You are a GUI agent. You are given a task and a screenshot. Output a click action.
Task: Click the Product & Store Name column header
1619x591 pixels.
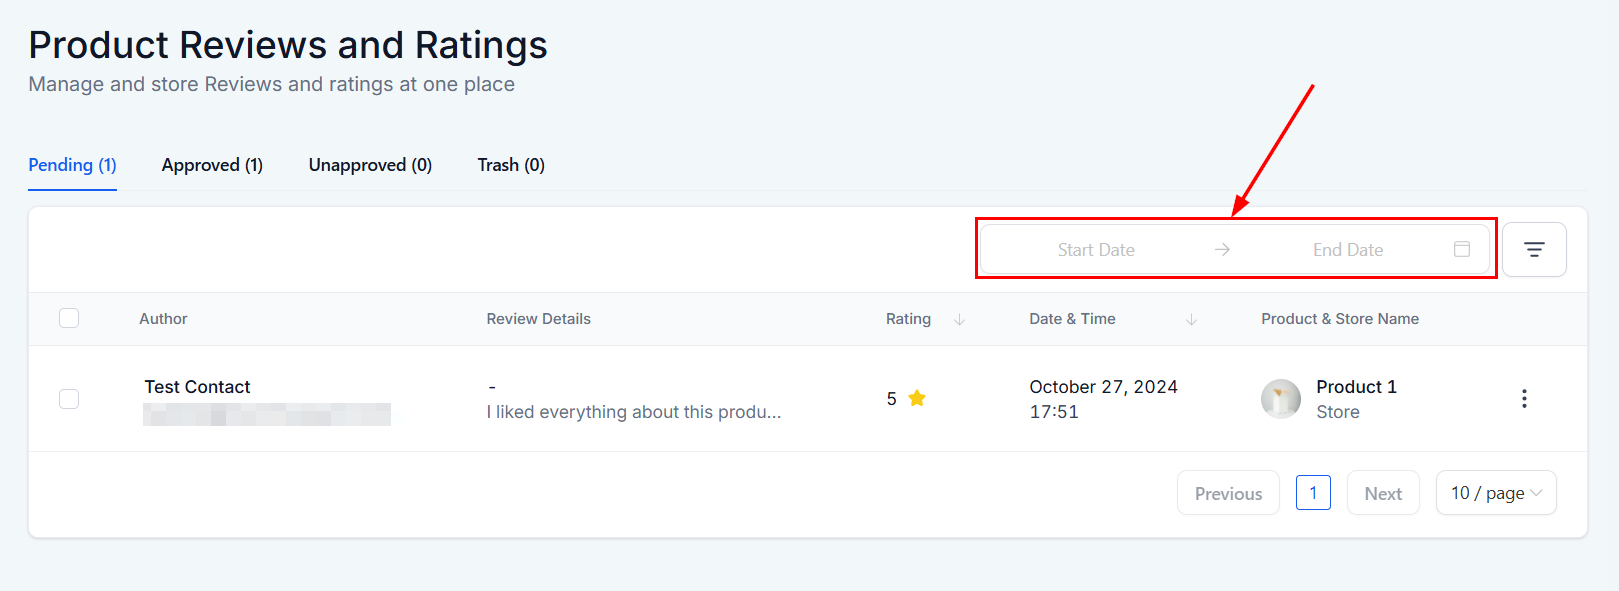[x=1340, y=319]
